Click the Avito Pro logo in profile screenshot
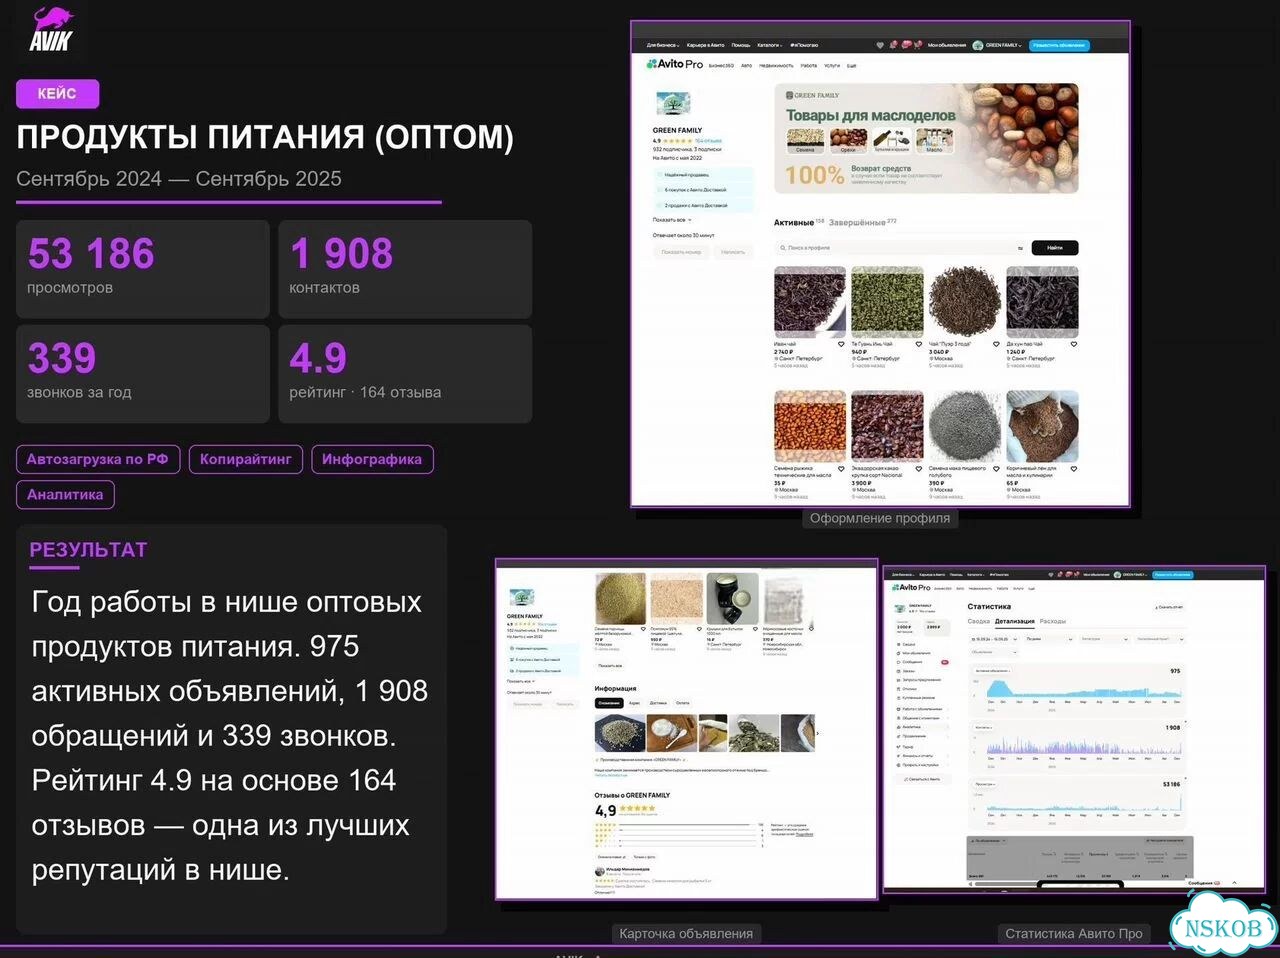Viewport: 1280px width, 958px height. [675, 64]
